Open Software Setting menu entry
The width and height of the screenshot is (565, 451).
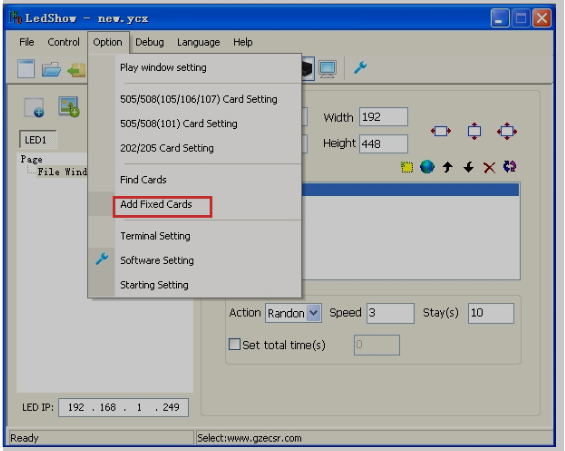195,260
